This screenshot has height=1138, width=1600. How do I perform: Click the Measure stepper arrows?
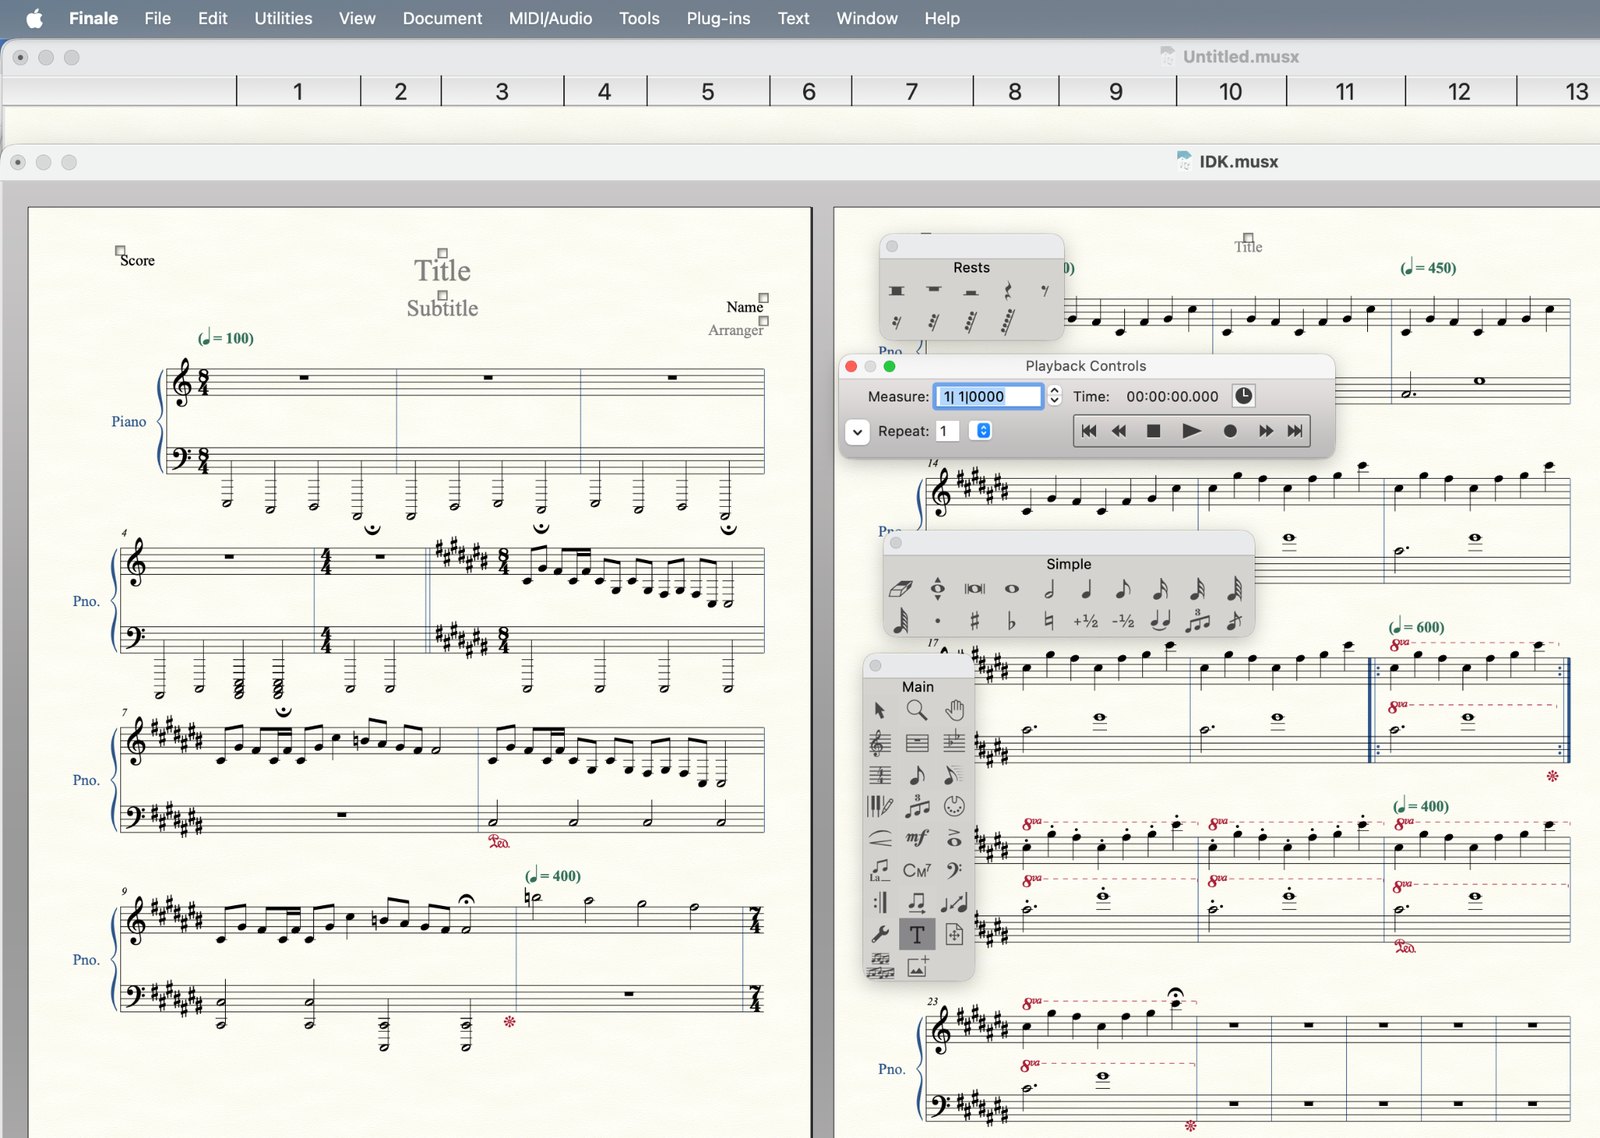pyautogui.click(x=1054, y=396)
